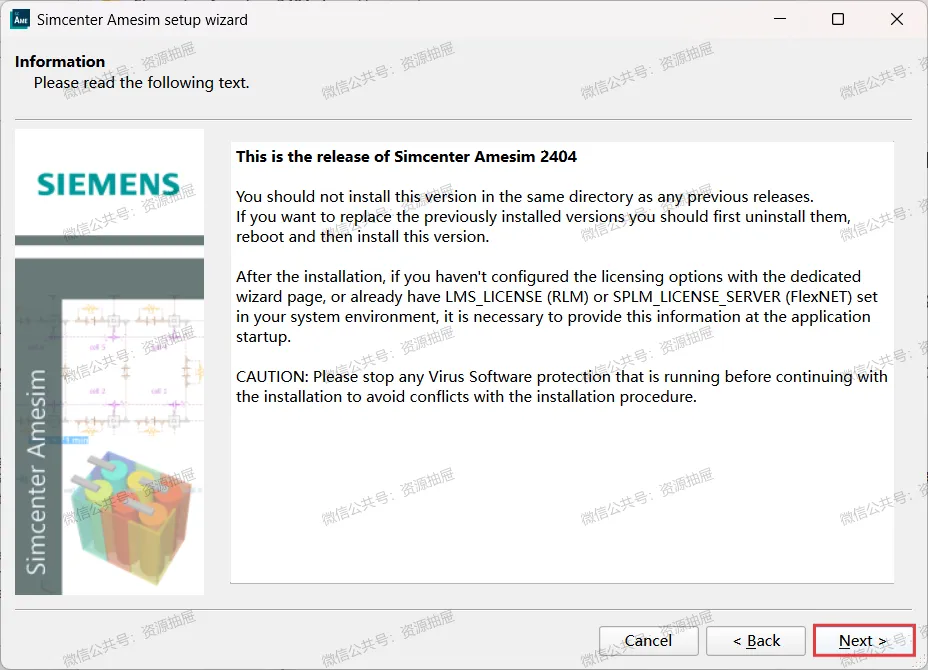Click the release title 'Simcenter Amesim 2404'
The image size is (928, 670).
(x=485, y=156)
